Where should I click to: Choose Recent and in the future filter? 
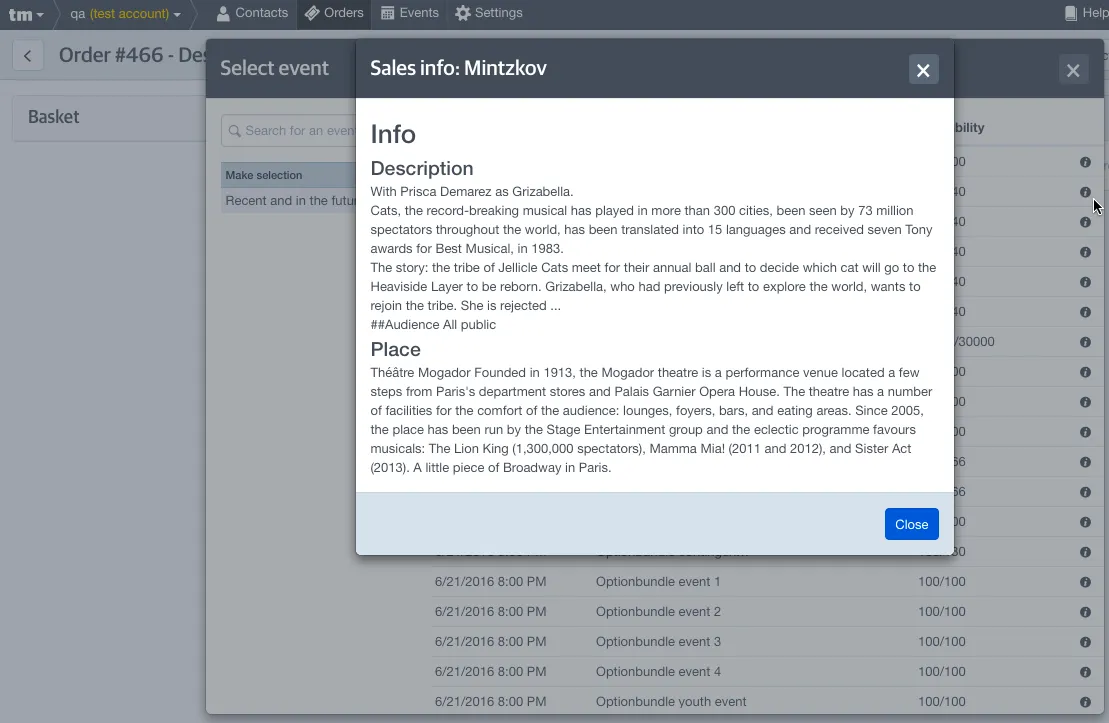click(290, 201)
